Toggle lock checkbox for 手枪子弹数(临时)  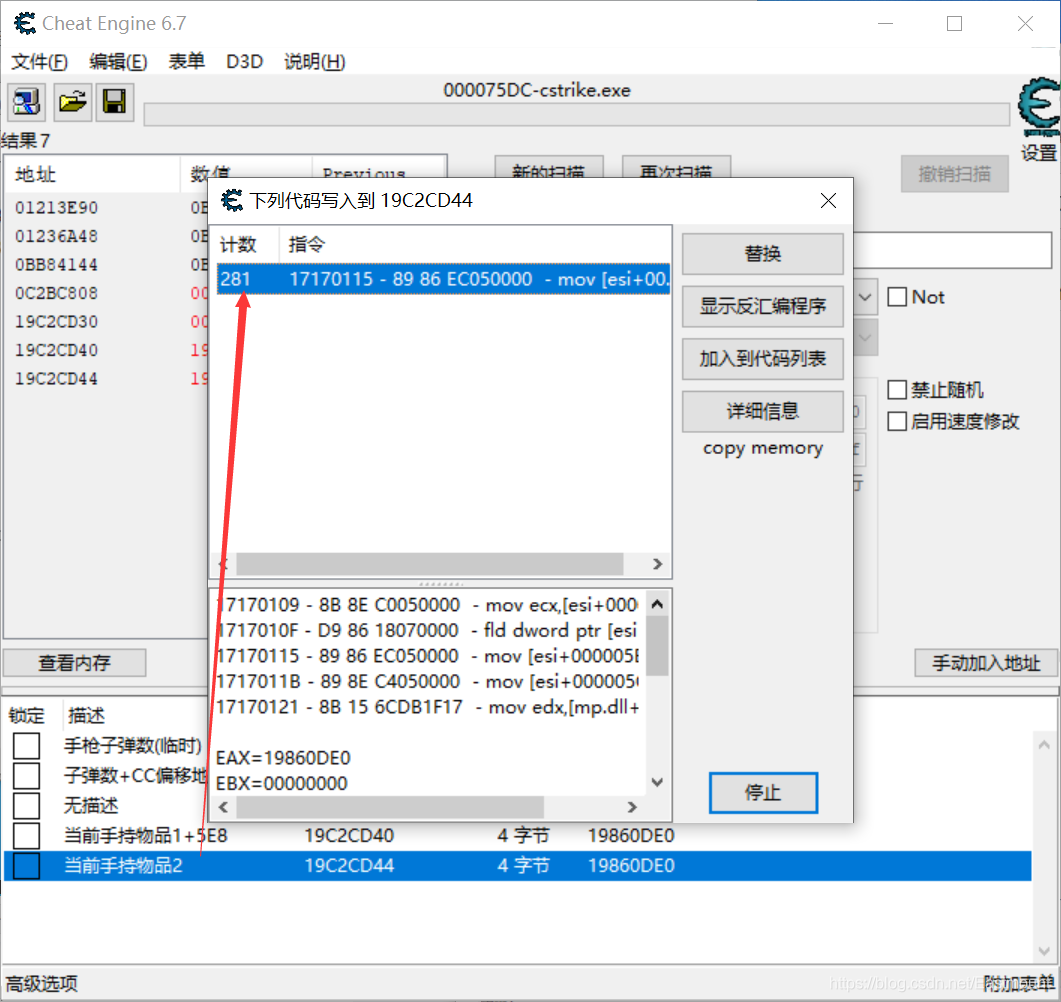coord(26,746)
